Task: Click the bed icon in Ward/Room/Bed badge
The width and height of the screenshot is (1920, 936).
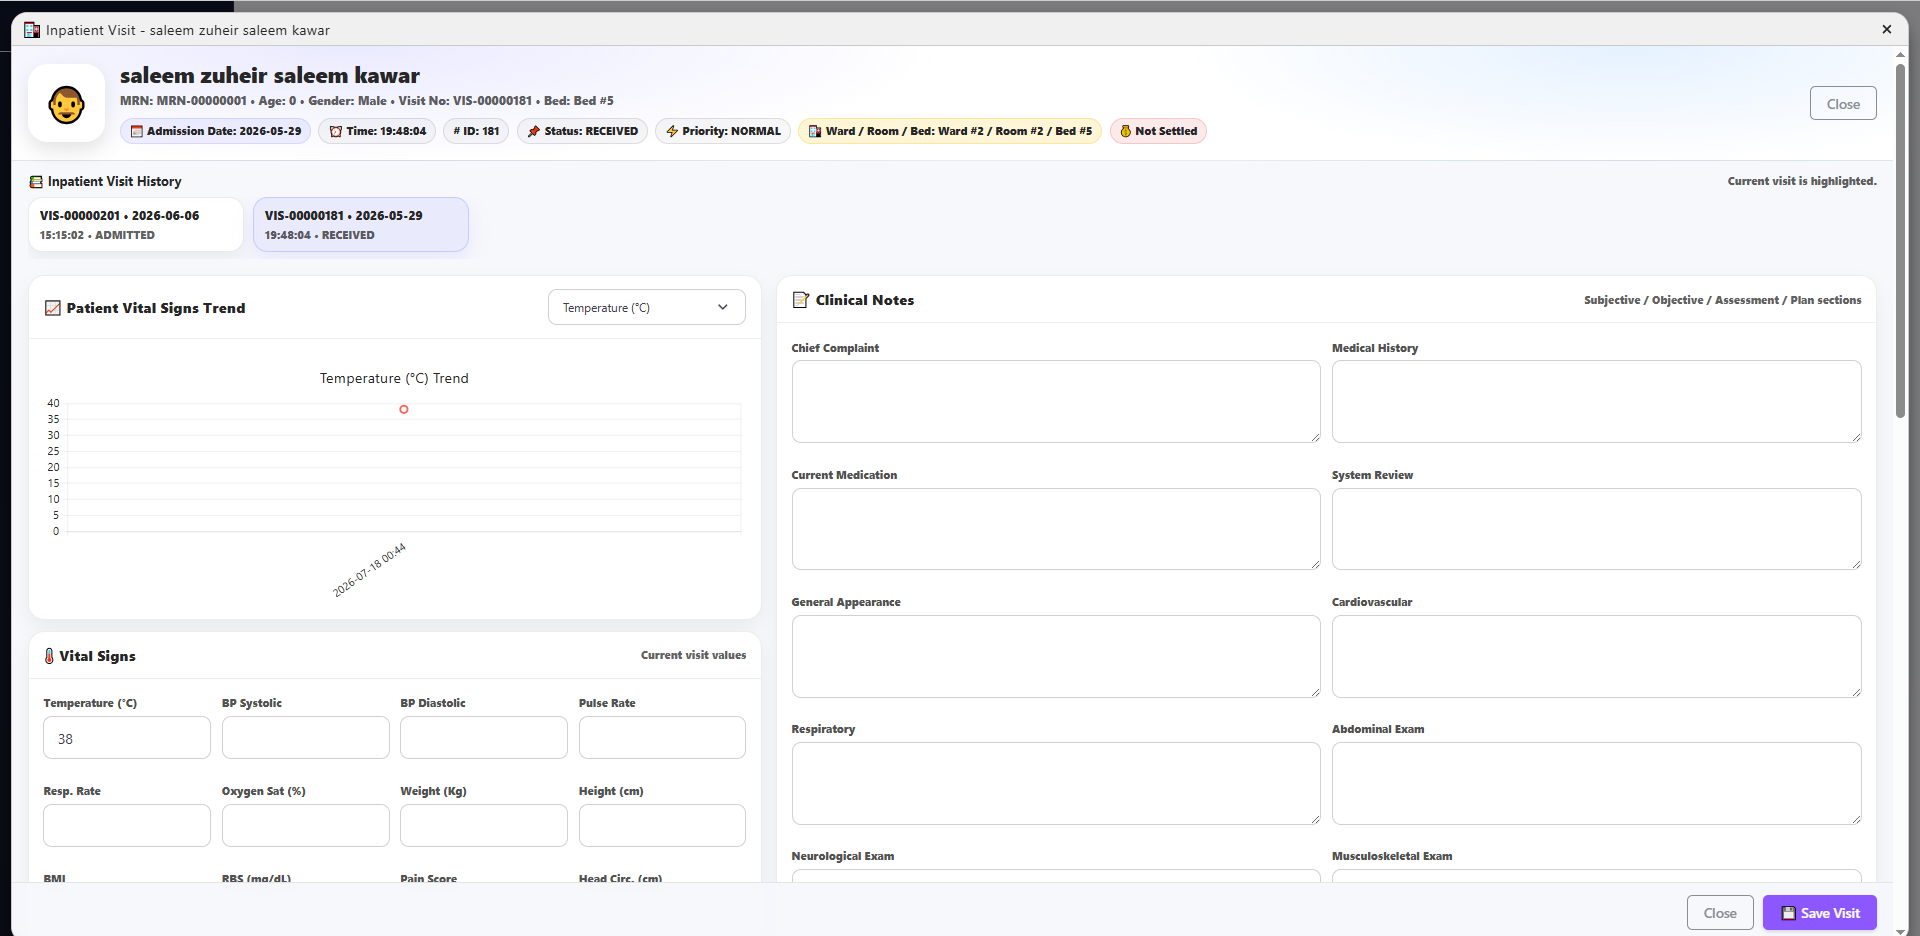Action: click(815, 131)
